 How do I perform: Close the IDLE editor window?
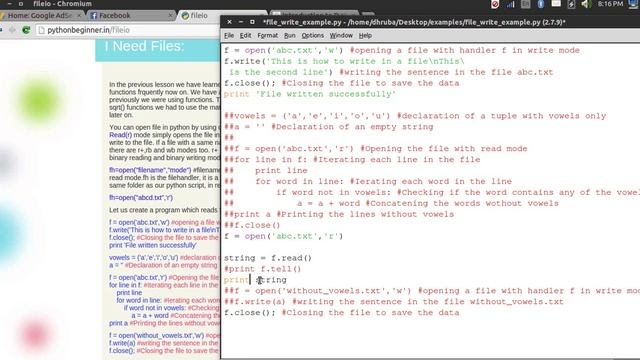[x=229, y=22]
